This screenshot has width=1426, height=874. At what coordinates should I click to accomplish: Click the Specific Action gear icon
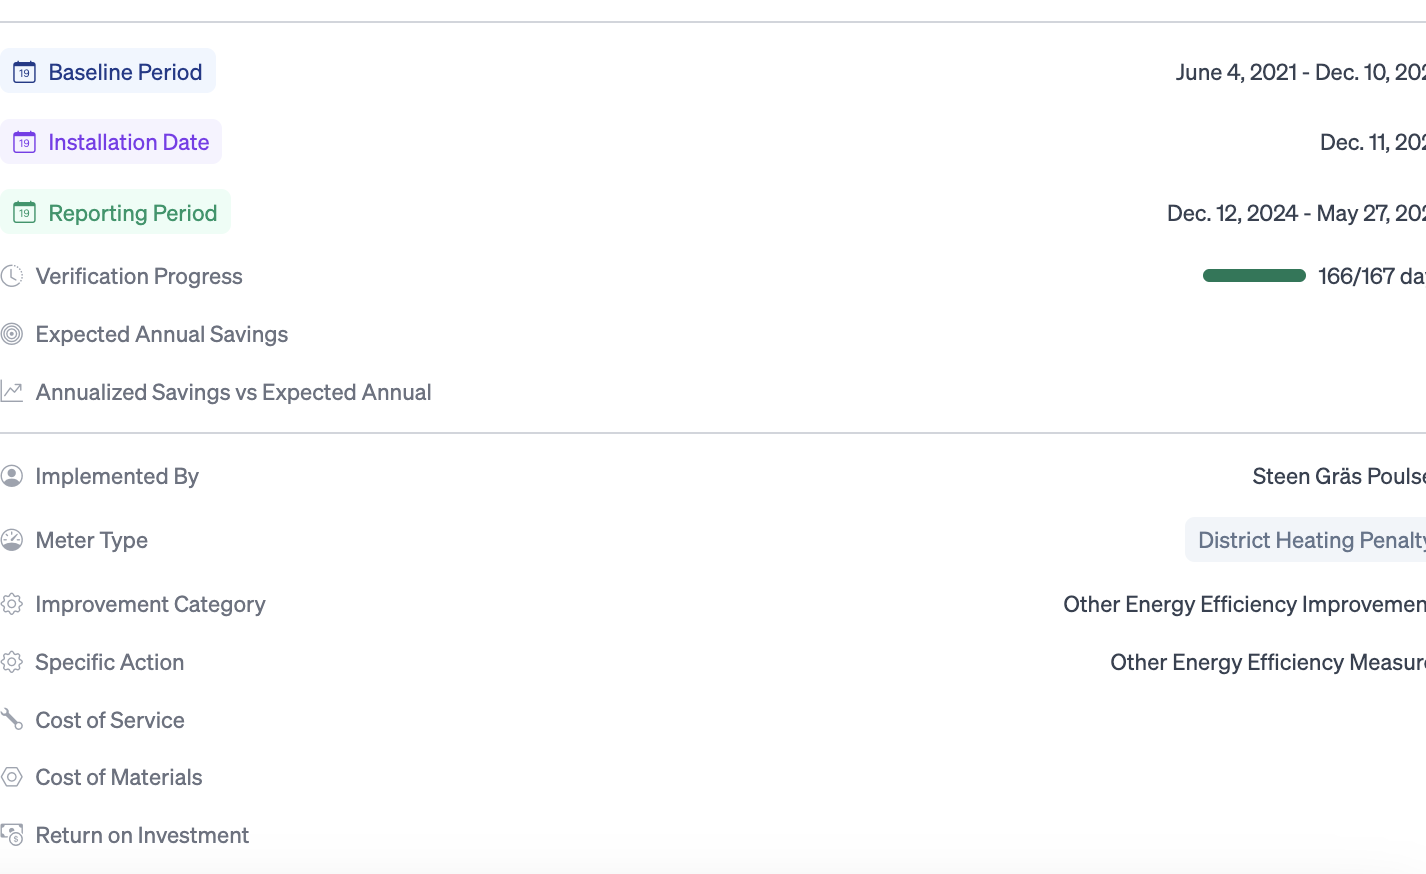pos(12,662)
